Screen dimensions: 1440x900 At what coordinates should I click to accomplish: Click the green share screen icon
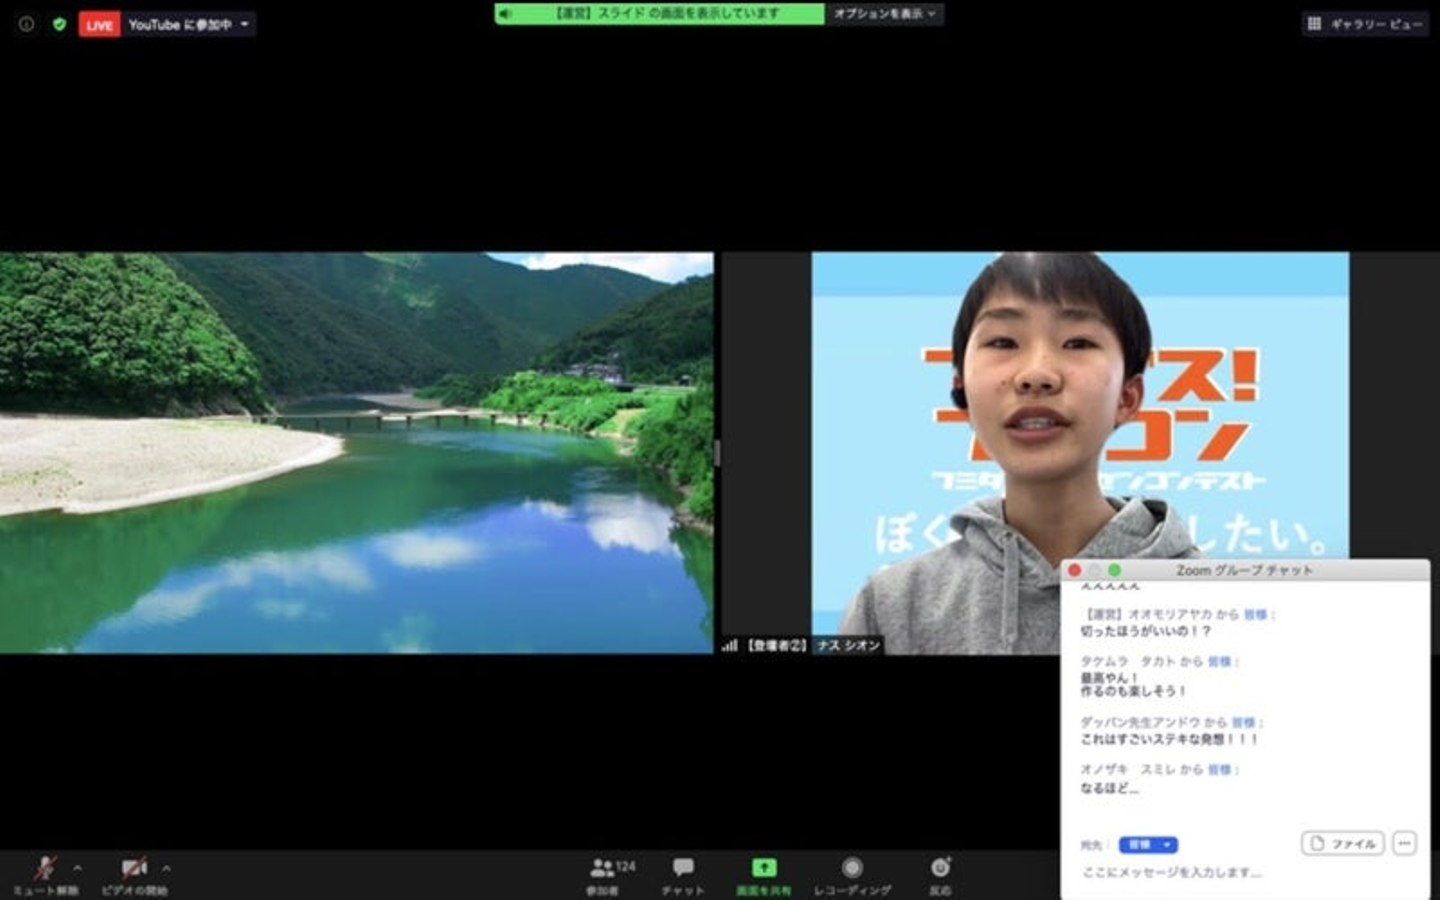[x=763, y=868]
